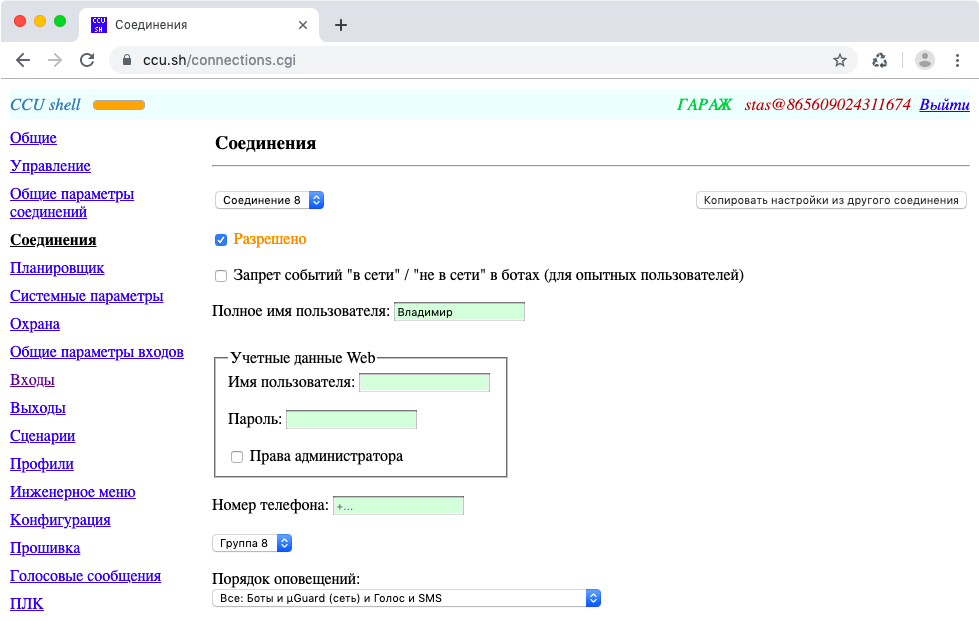Open a new browser tab

341,25
